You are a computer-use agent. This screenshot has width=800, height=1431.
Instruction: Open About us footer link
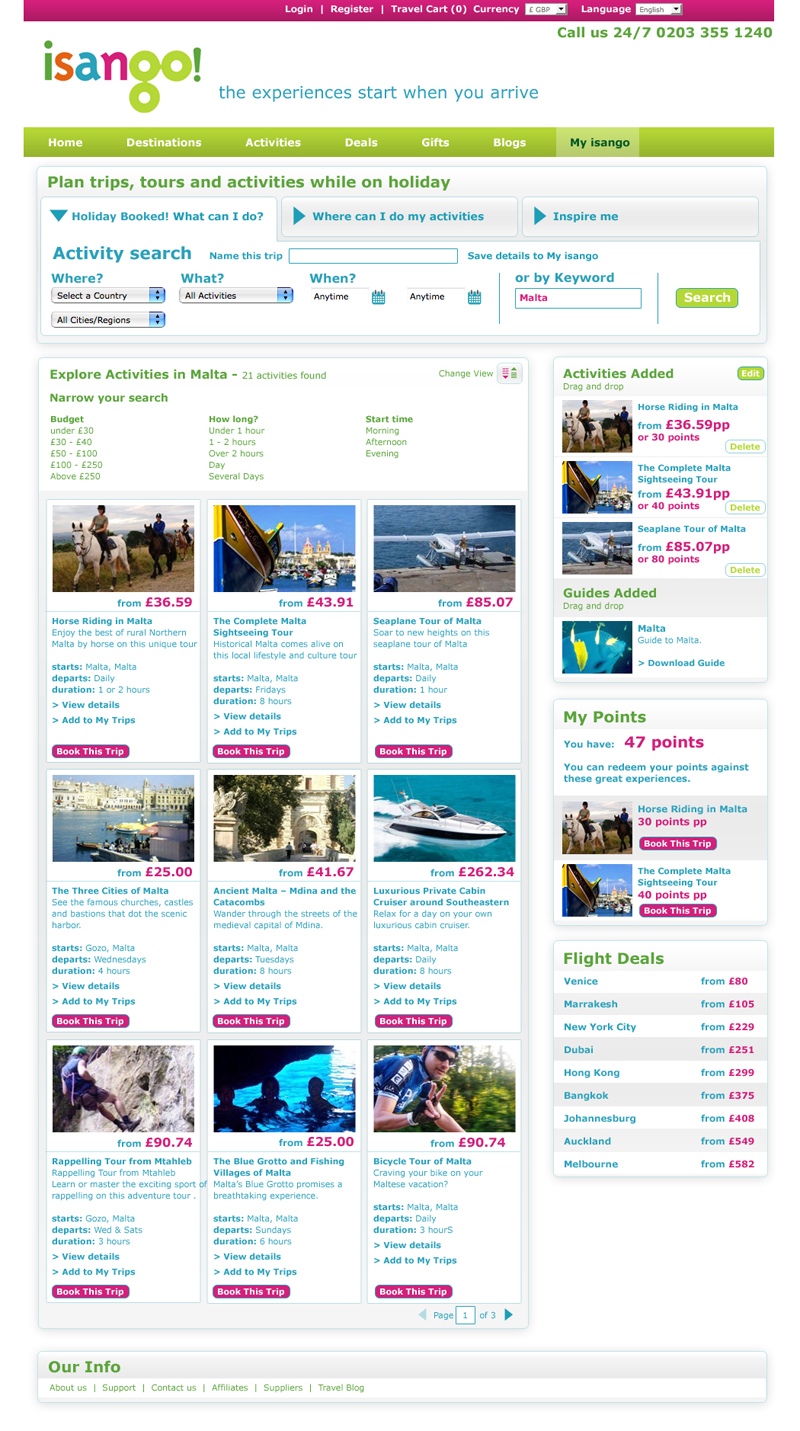tap(68, 1388)
